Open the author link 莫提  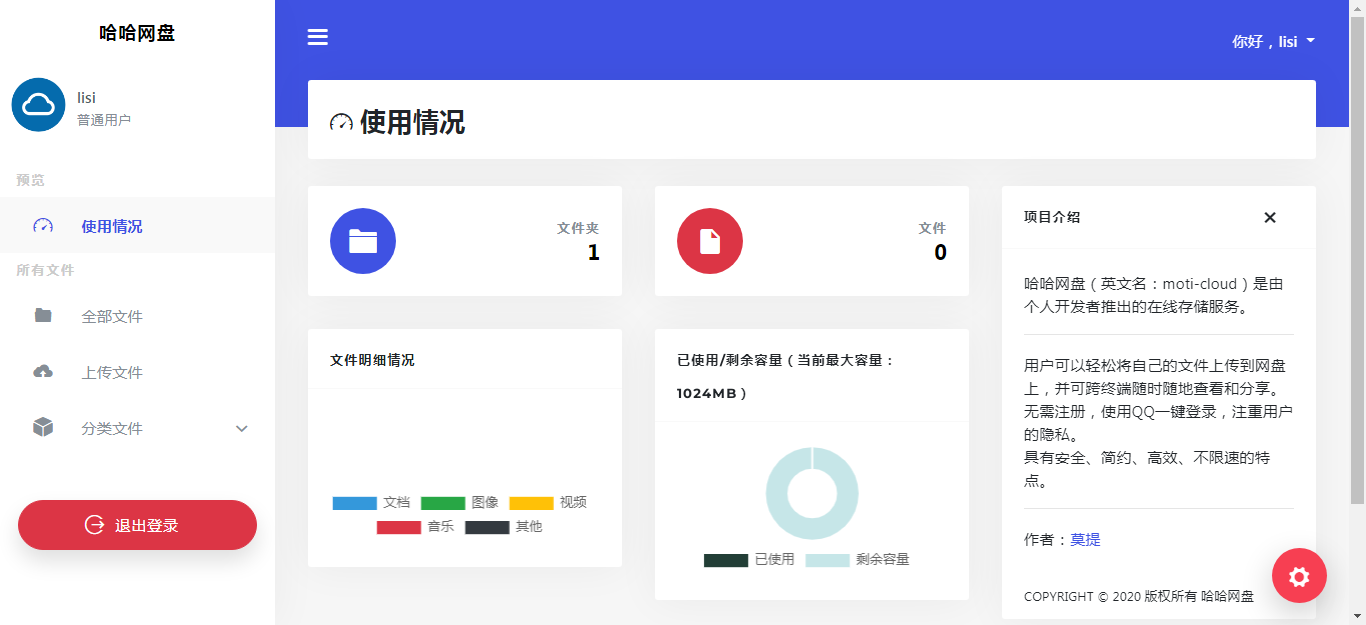point(1085,539)
